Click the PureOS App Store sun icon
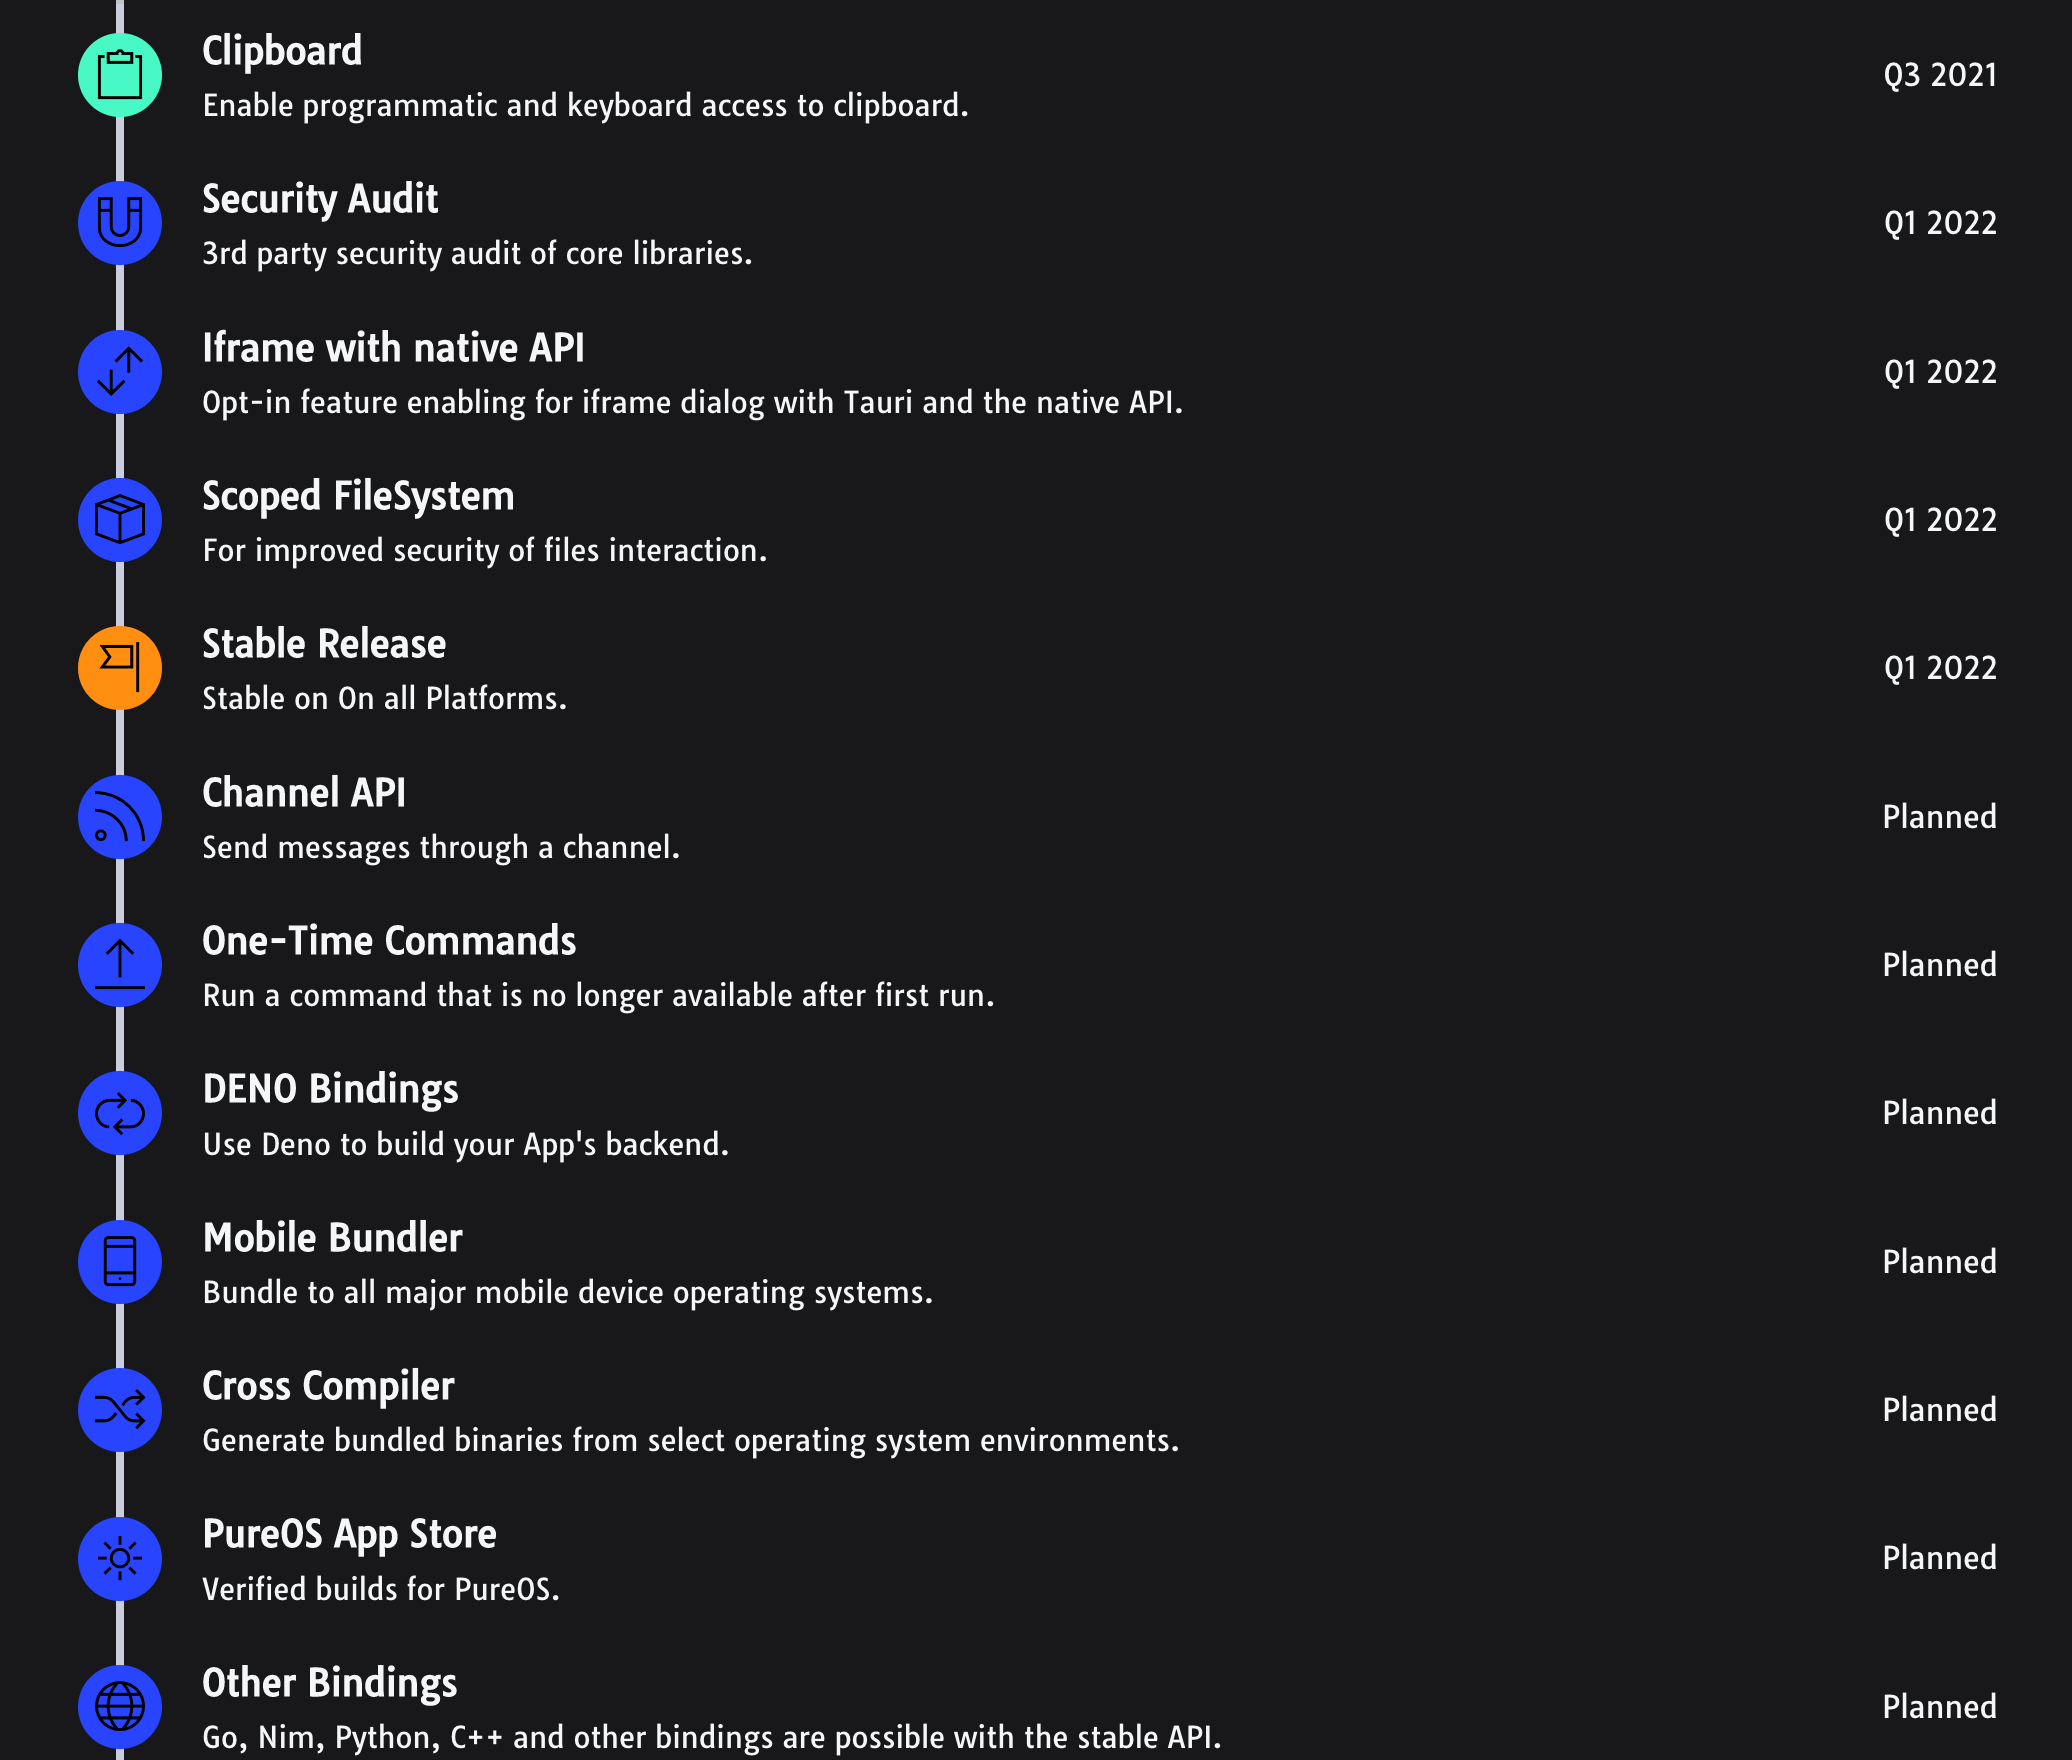 coord(119,1557)
